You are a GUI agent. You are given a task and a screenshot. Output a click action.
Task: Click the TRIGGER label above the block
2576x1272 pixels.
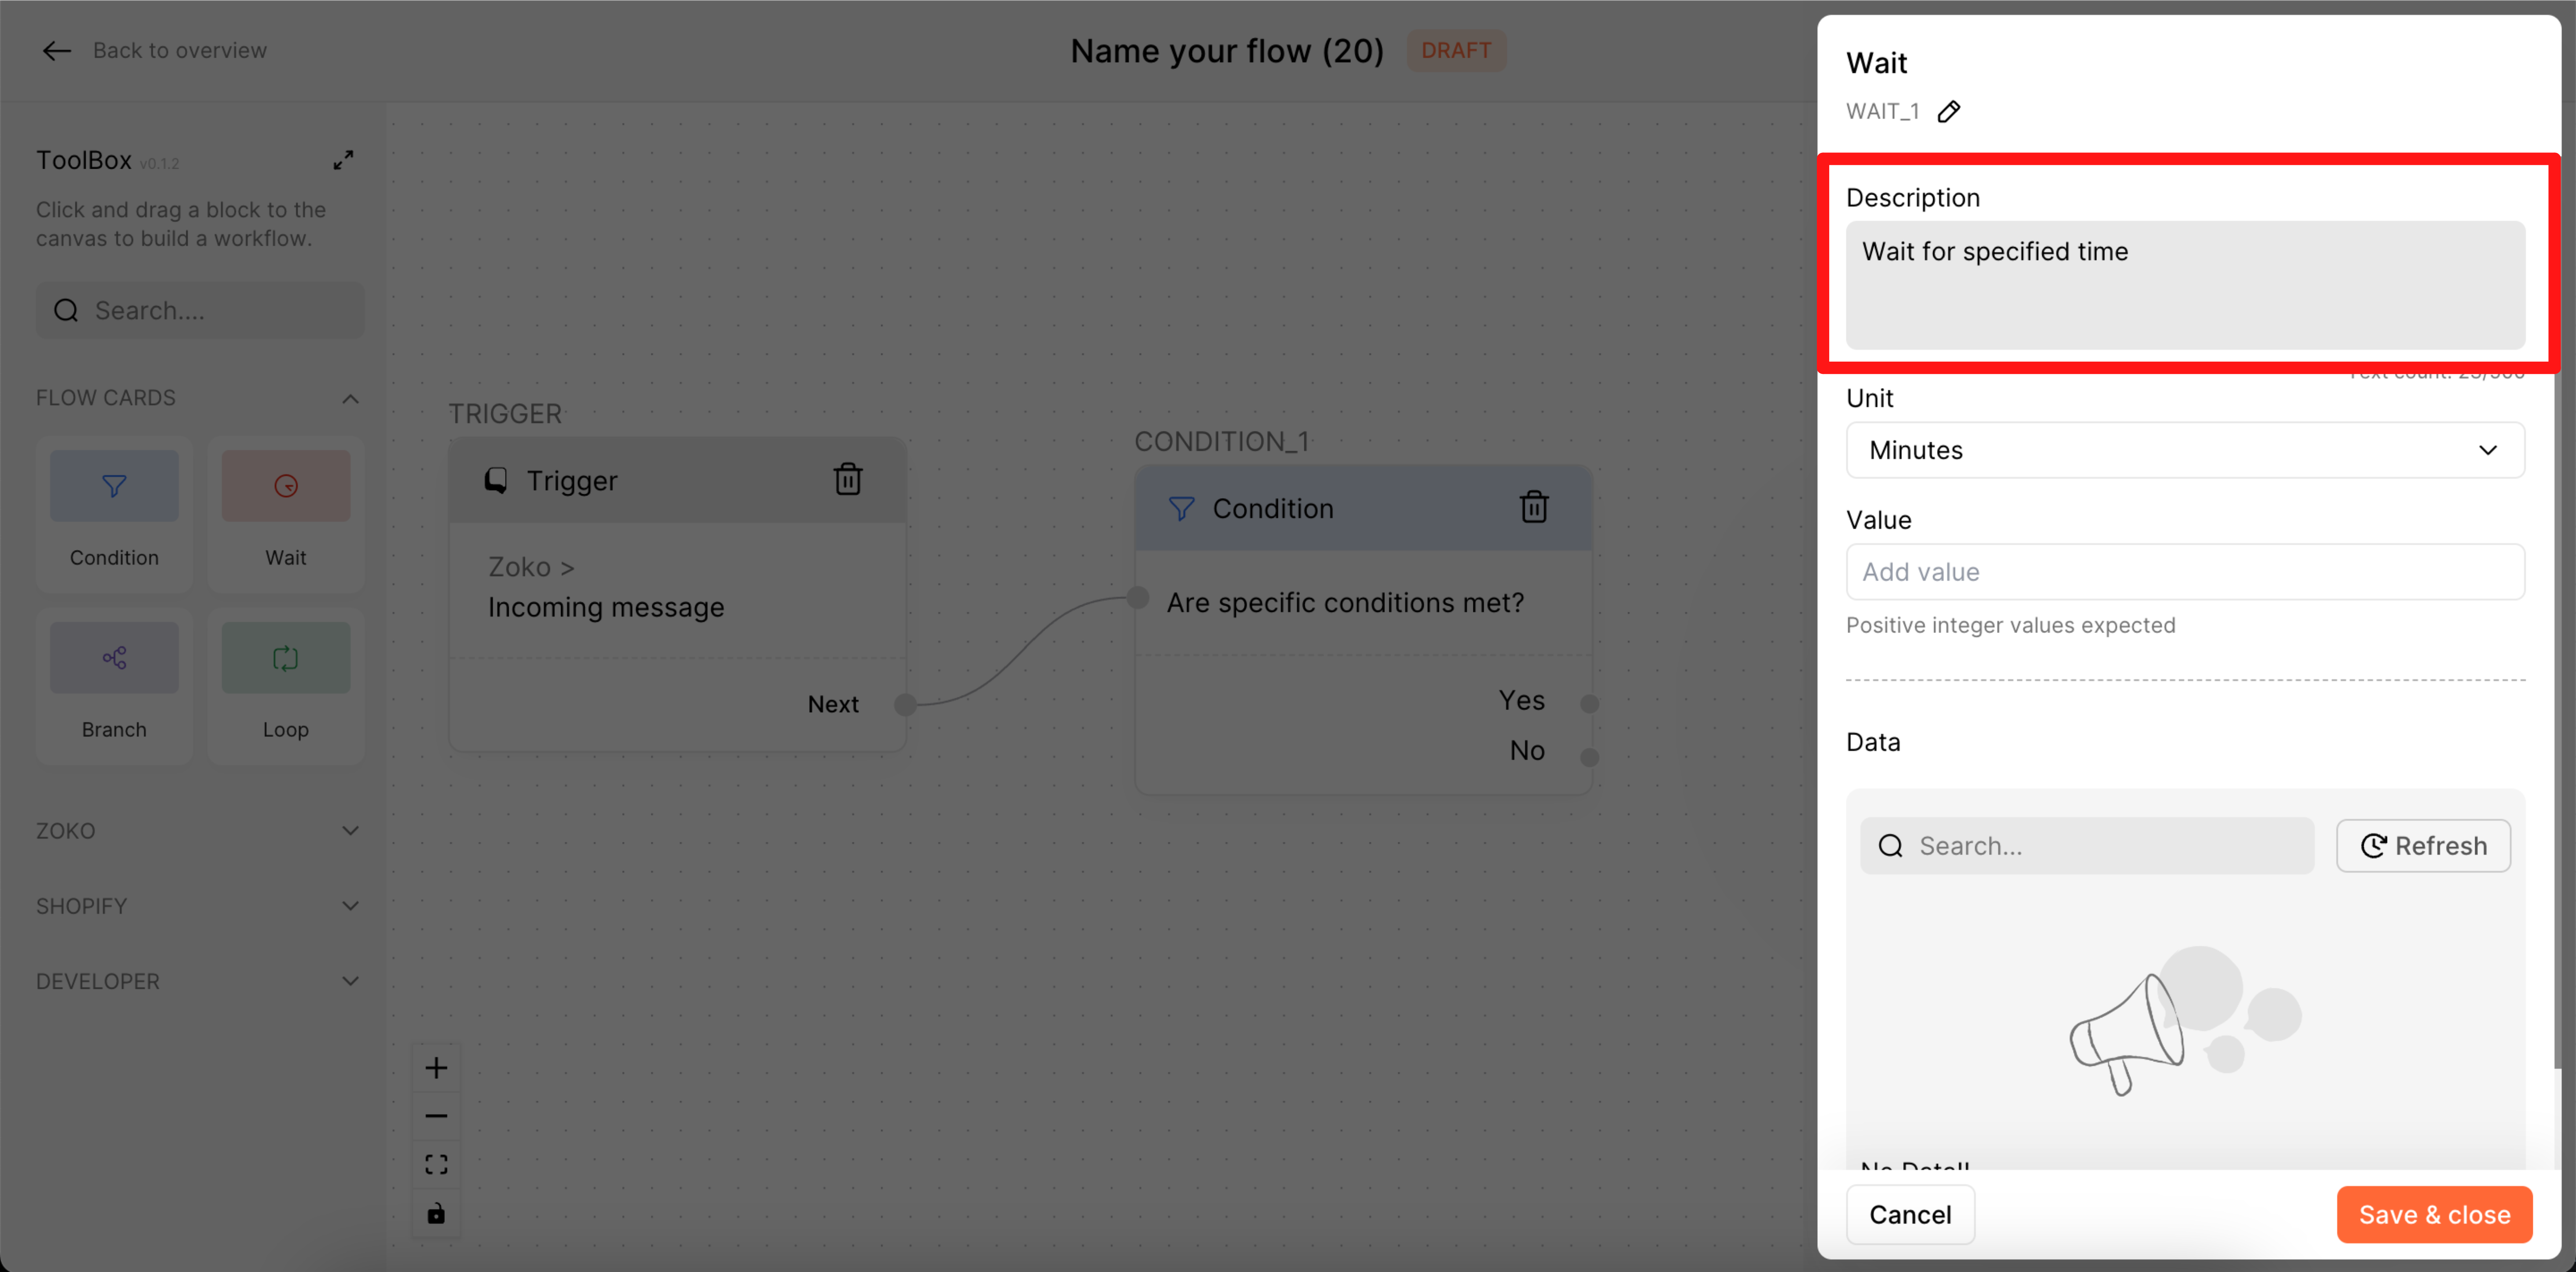click(505, 413)
